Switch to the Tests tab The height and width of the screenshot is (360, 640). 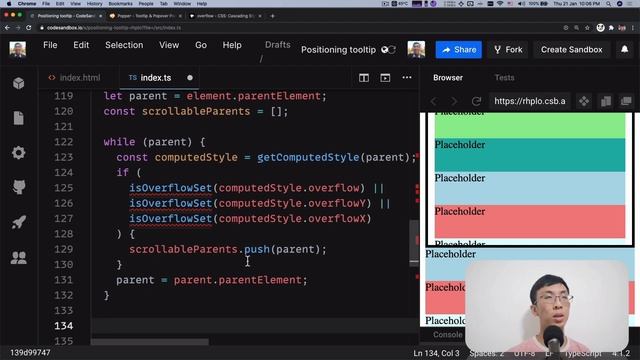[x=504, y=78]
